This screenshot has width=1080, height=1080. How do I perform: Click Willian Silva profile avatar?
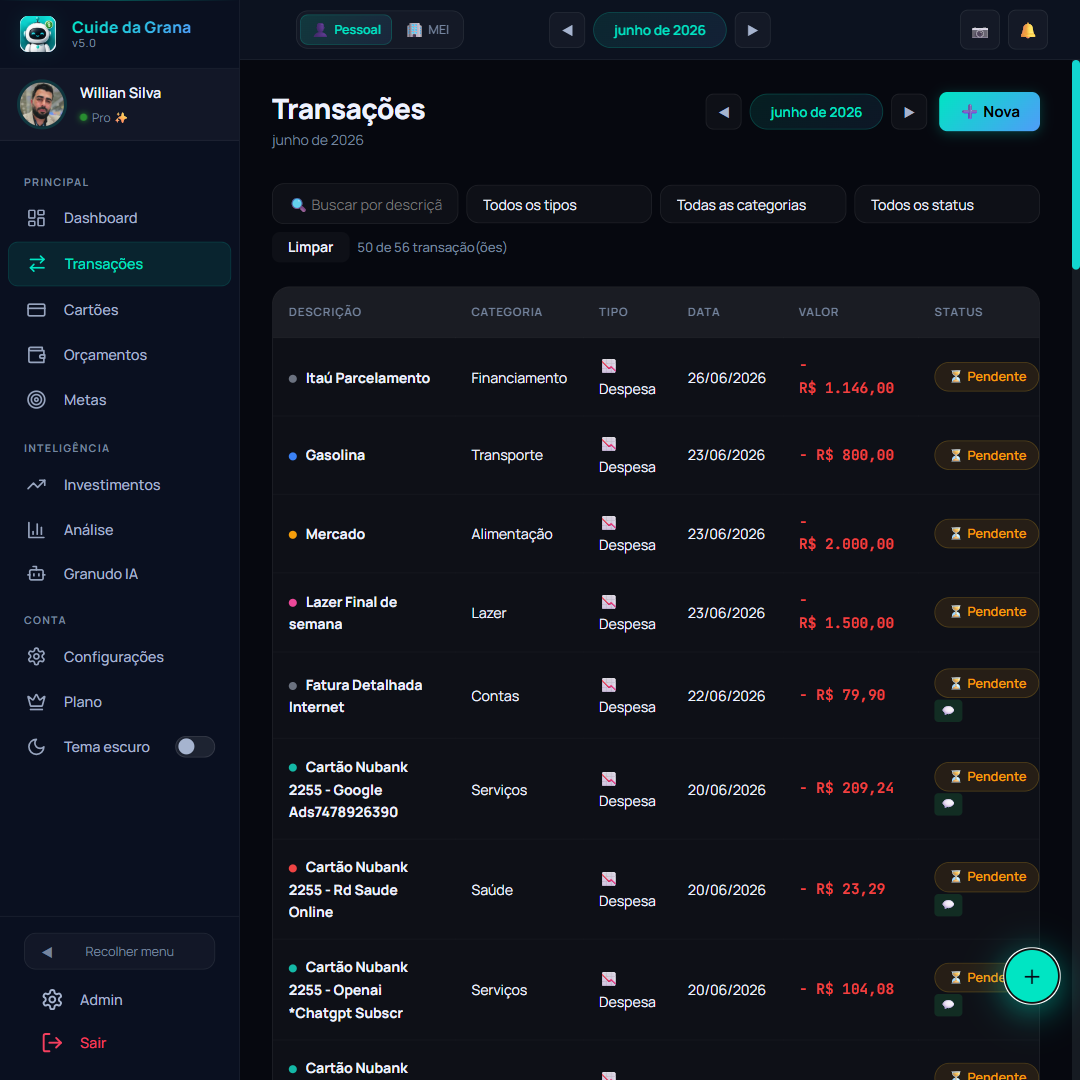pos(42,105)
